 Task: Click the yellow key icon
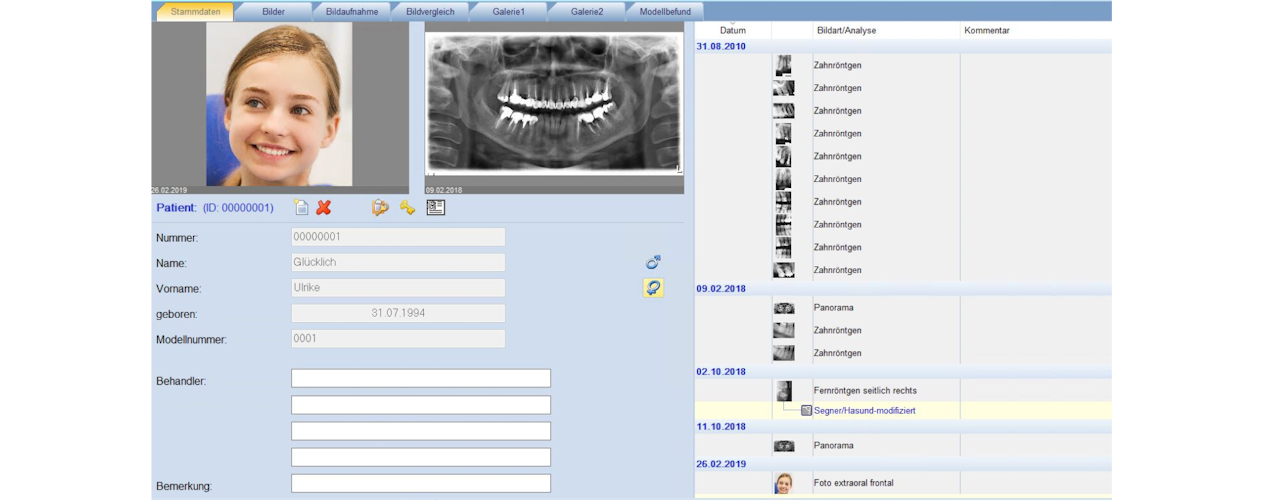click(407, 208)
